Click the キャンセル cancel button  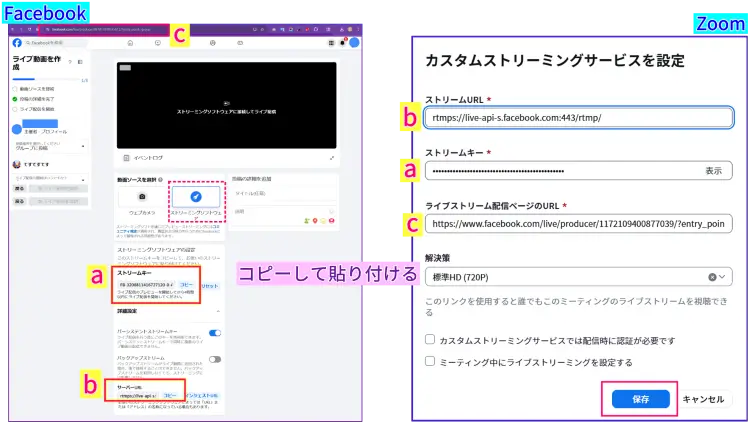click(x=703, y=398)
